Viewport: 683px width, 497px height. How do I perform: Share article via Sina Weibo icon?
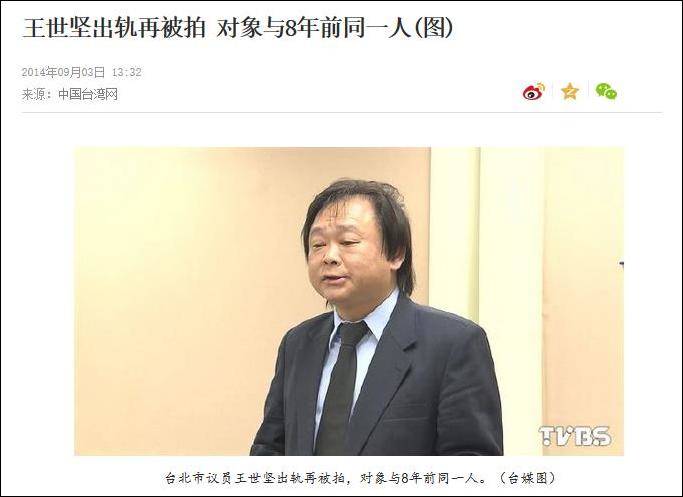pos(534,91)
